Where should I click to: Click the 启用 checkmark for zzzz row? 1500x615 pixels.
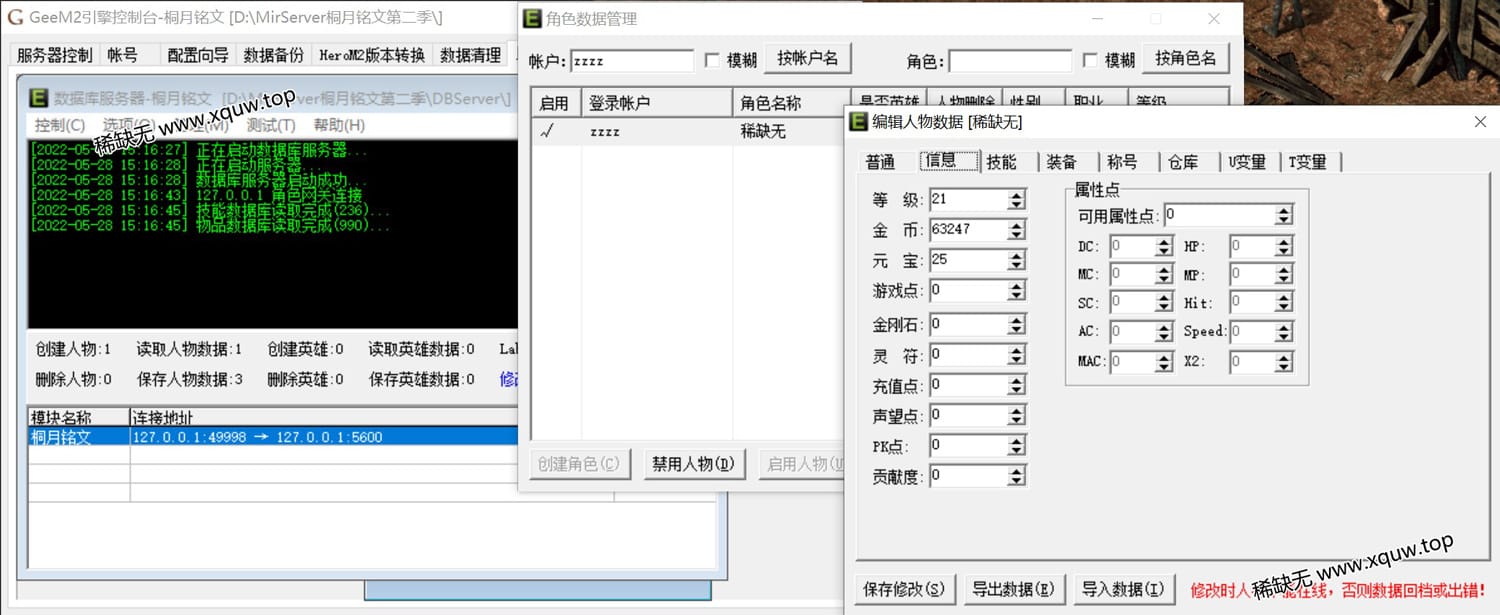pyautogui.click(x=547, y=131)
